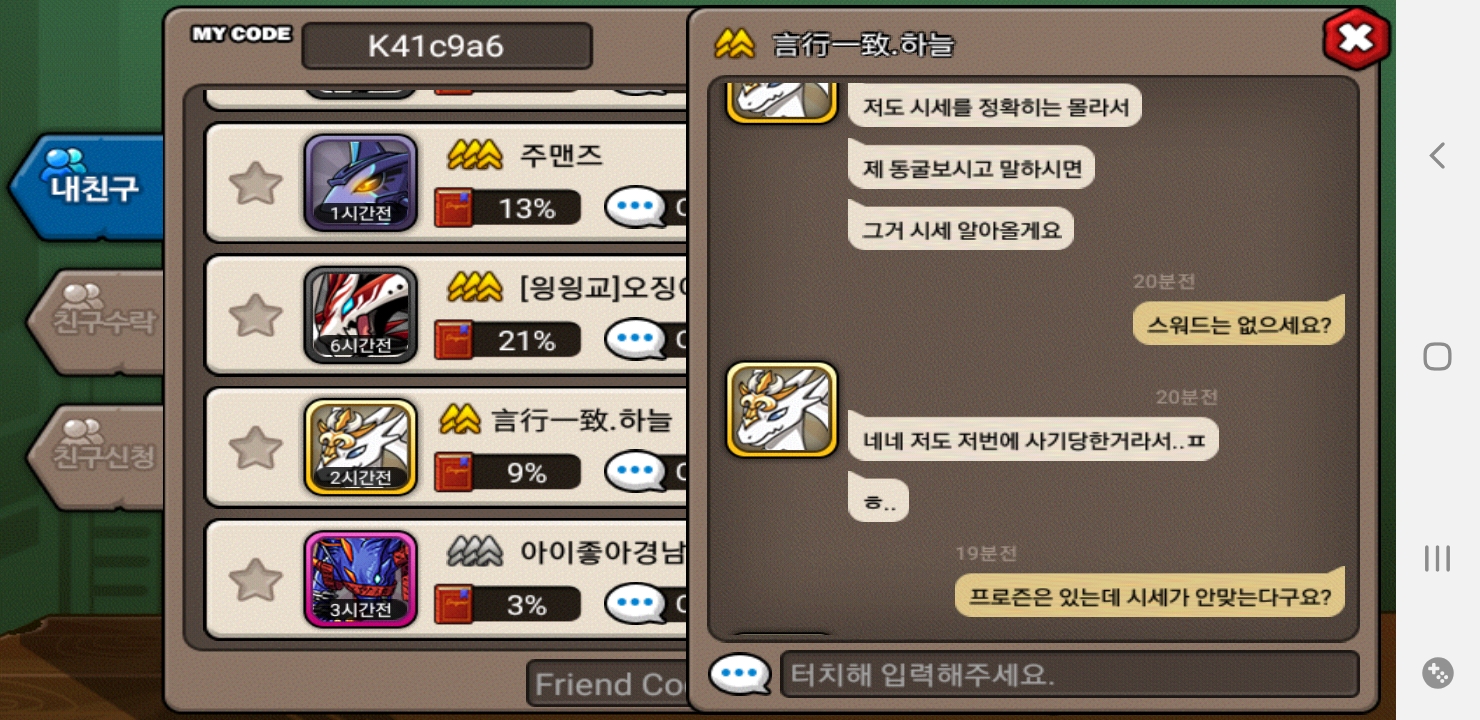The height and width of the screenshot is (720, 1480).
Task: Tap chat bubble icon beside message input
Action: pyautogui.click(x=740, y=674)
